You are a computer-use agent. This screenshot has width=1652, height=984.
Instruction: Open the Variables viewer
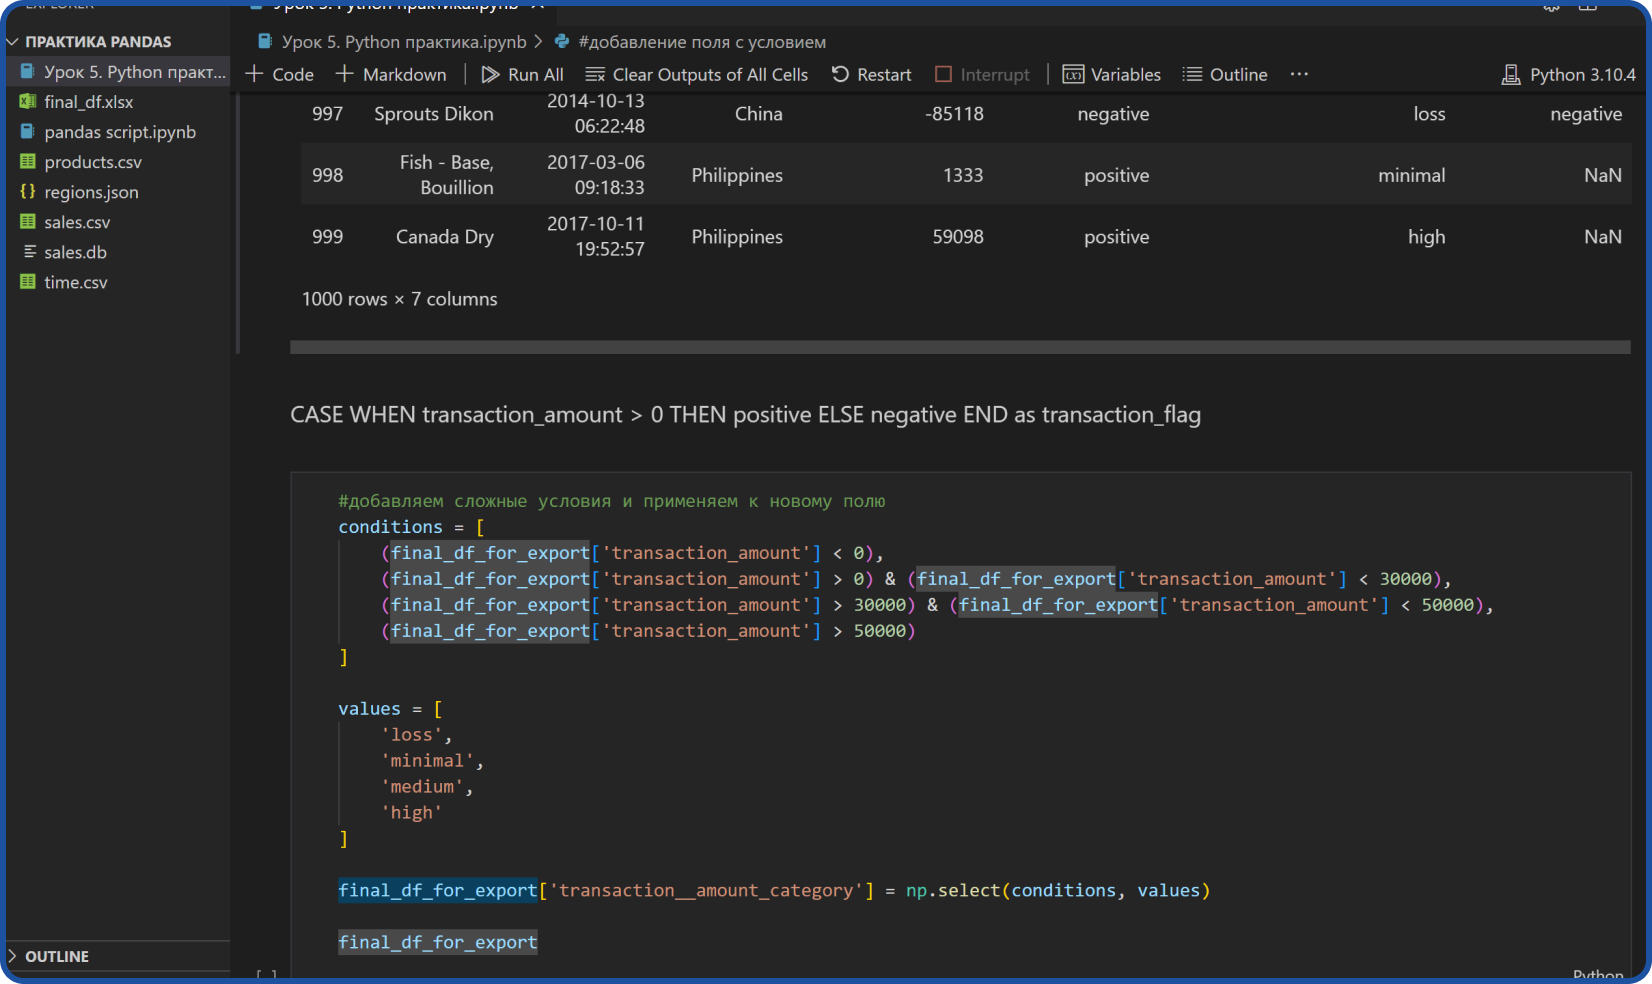click(x=1112, y=75)
